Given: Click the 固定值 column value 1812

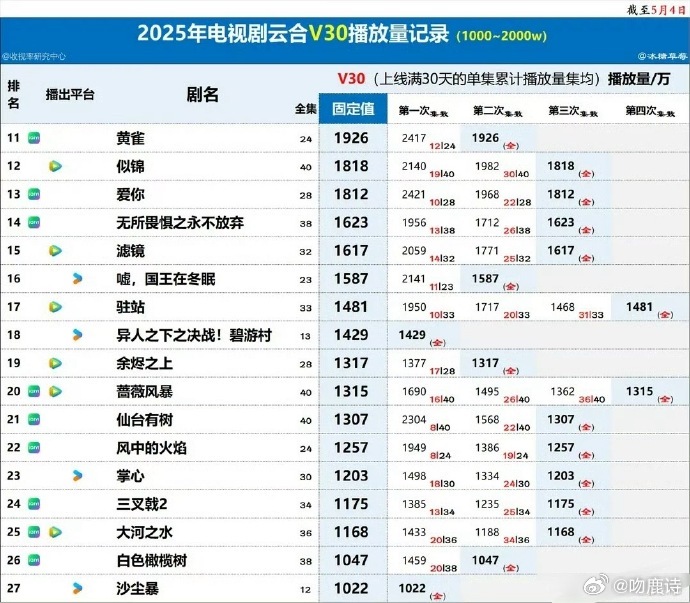Looking at the screenshot, I should click(x=351, y=195).
